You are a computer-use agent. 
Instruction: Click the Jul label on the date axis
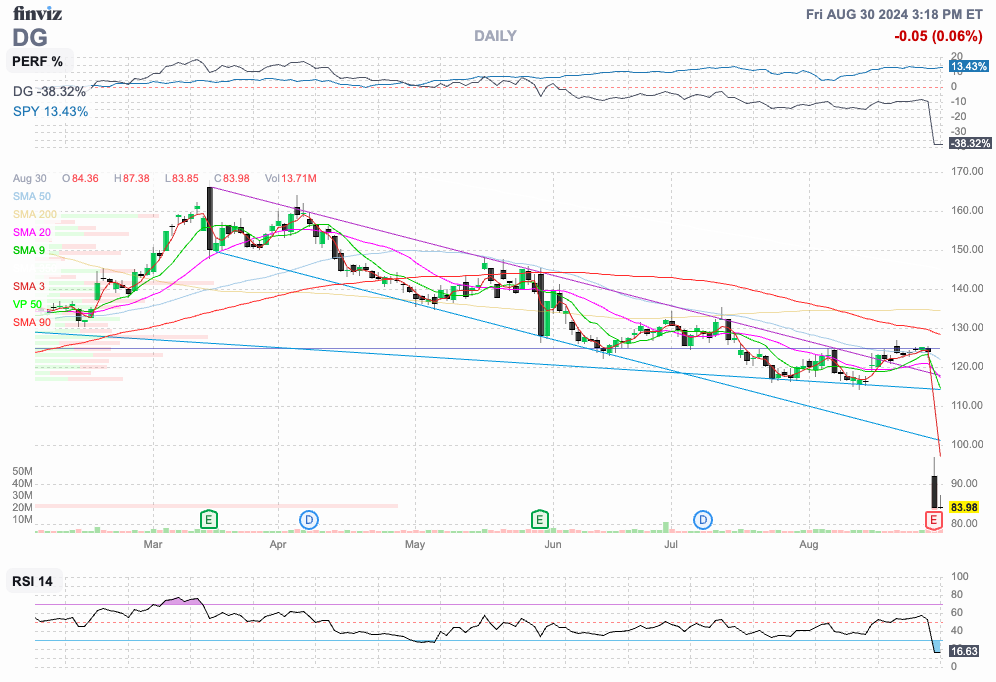pyautogui.click(x=671, y=544)
